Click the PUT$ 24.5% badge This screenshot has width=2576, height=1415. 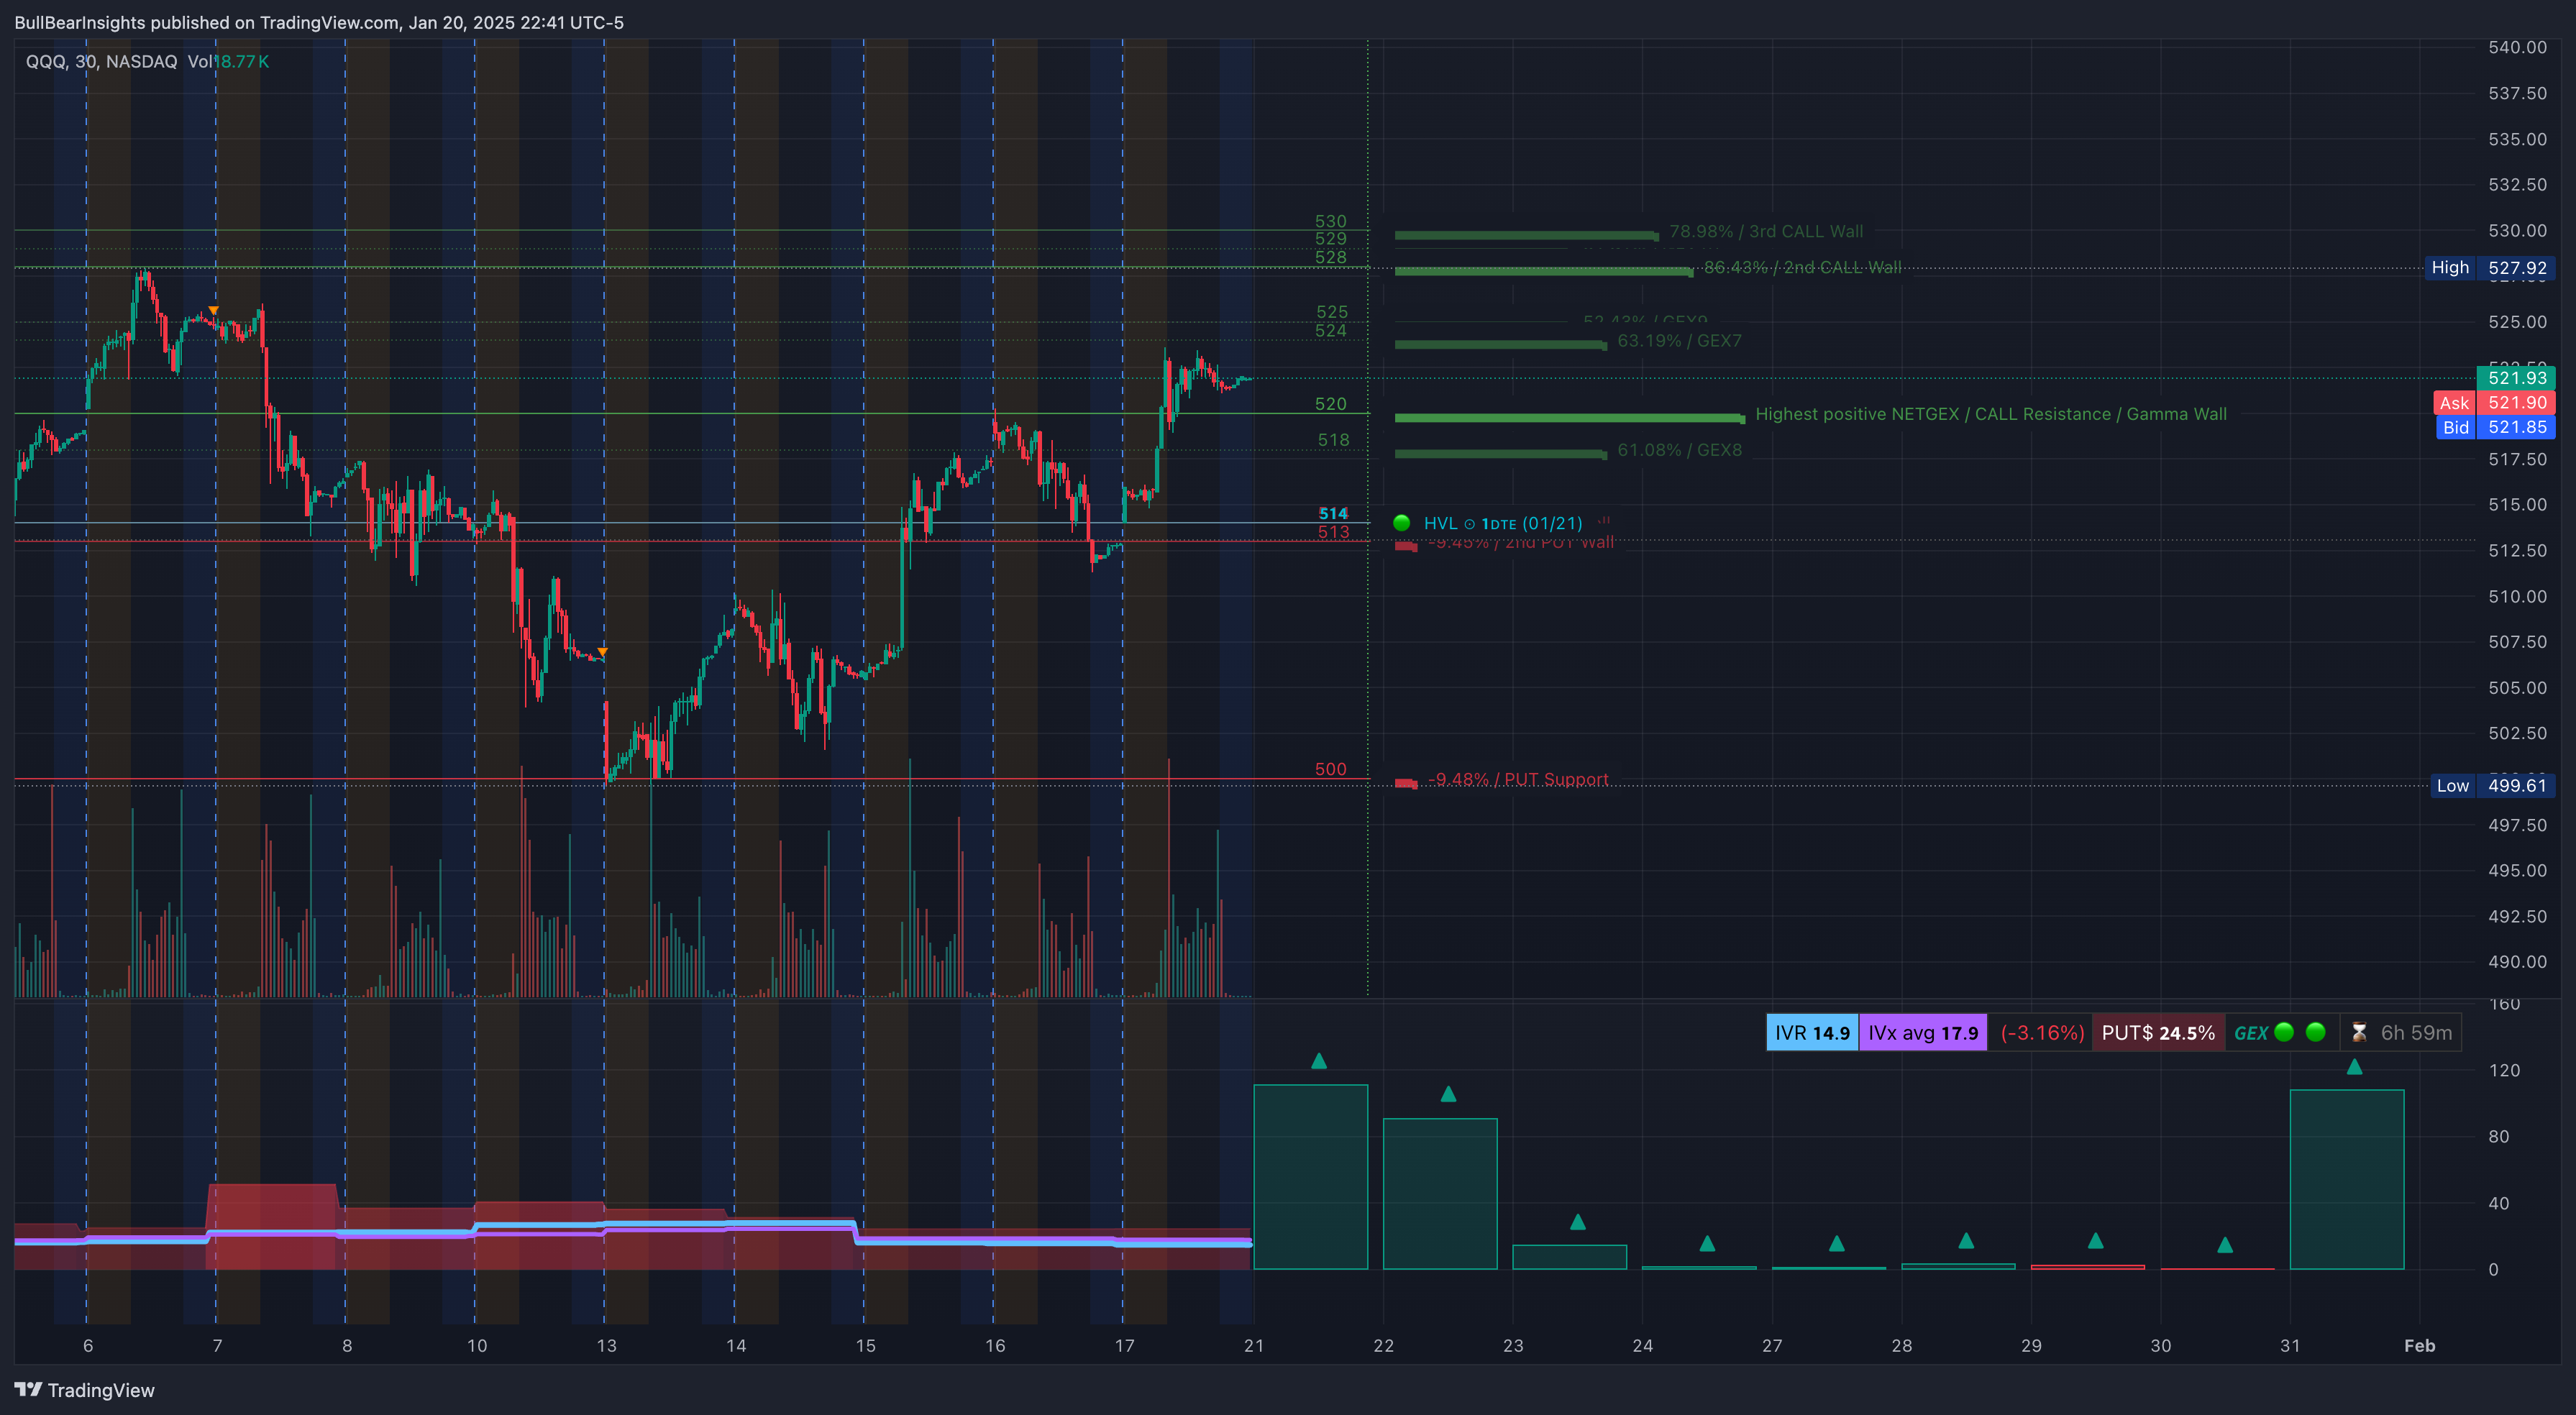tap(2158, 1032)
